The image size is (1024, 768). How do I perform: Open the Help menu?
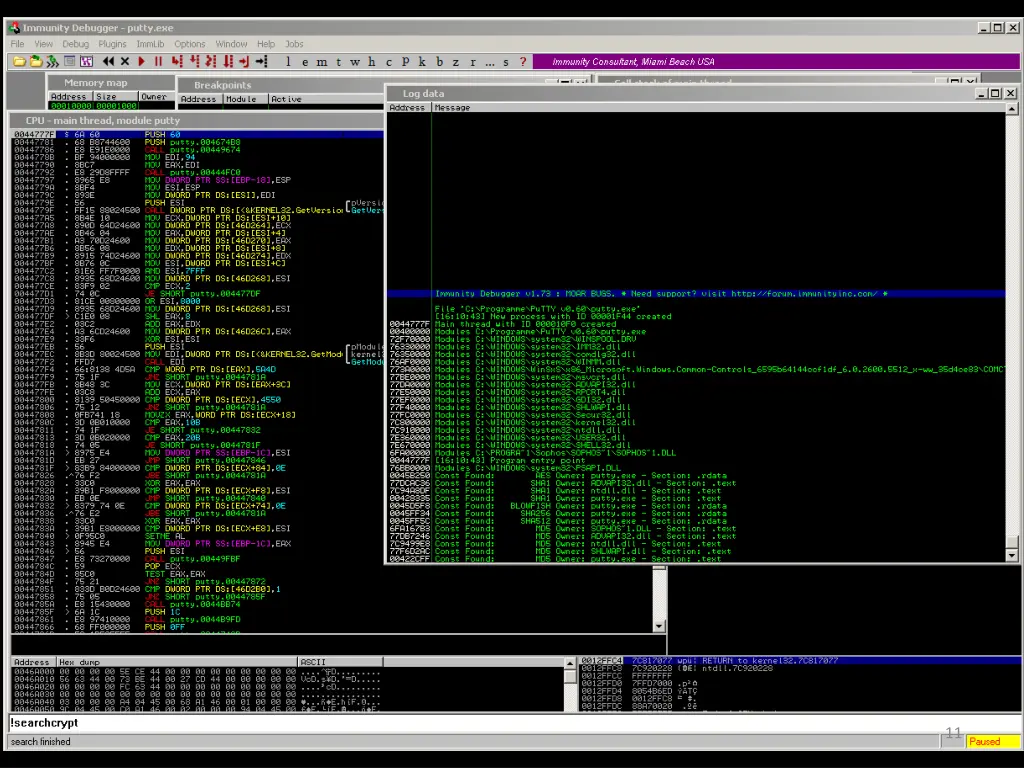point(266,44)
